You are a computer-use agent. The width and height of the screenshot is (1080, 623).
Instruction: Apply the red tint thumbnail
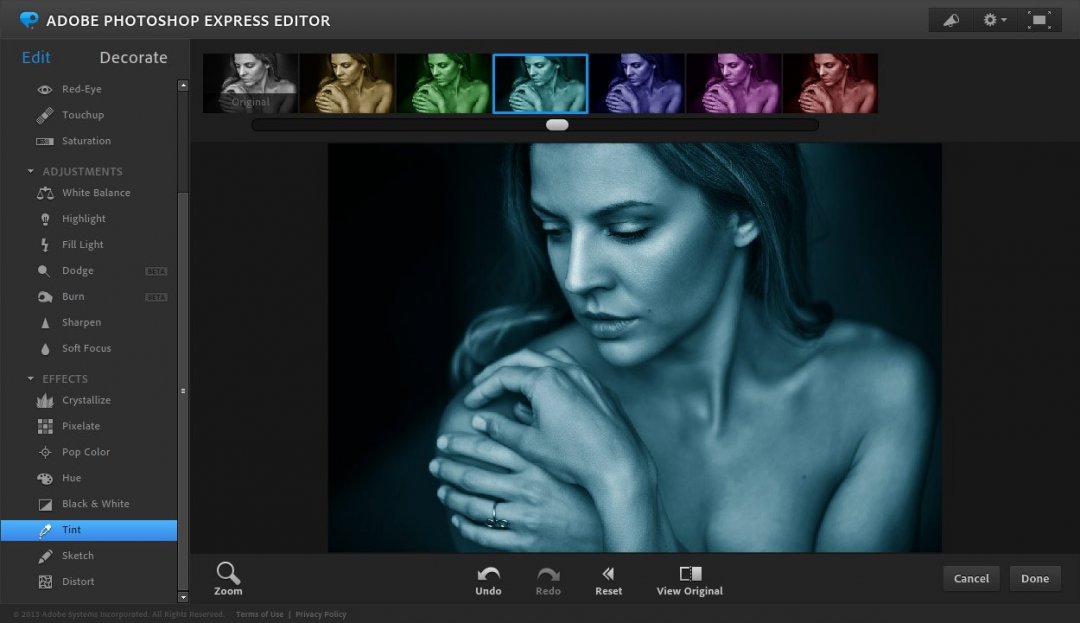830,83
